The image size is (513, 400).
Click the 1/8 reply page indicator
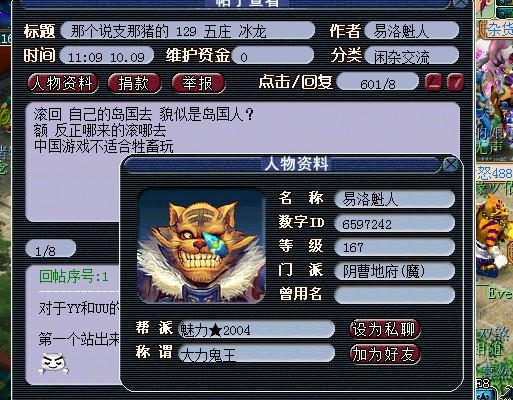click(x=51, y=249)
